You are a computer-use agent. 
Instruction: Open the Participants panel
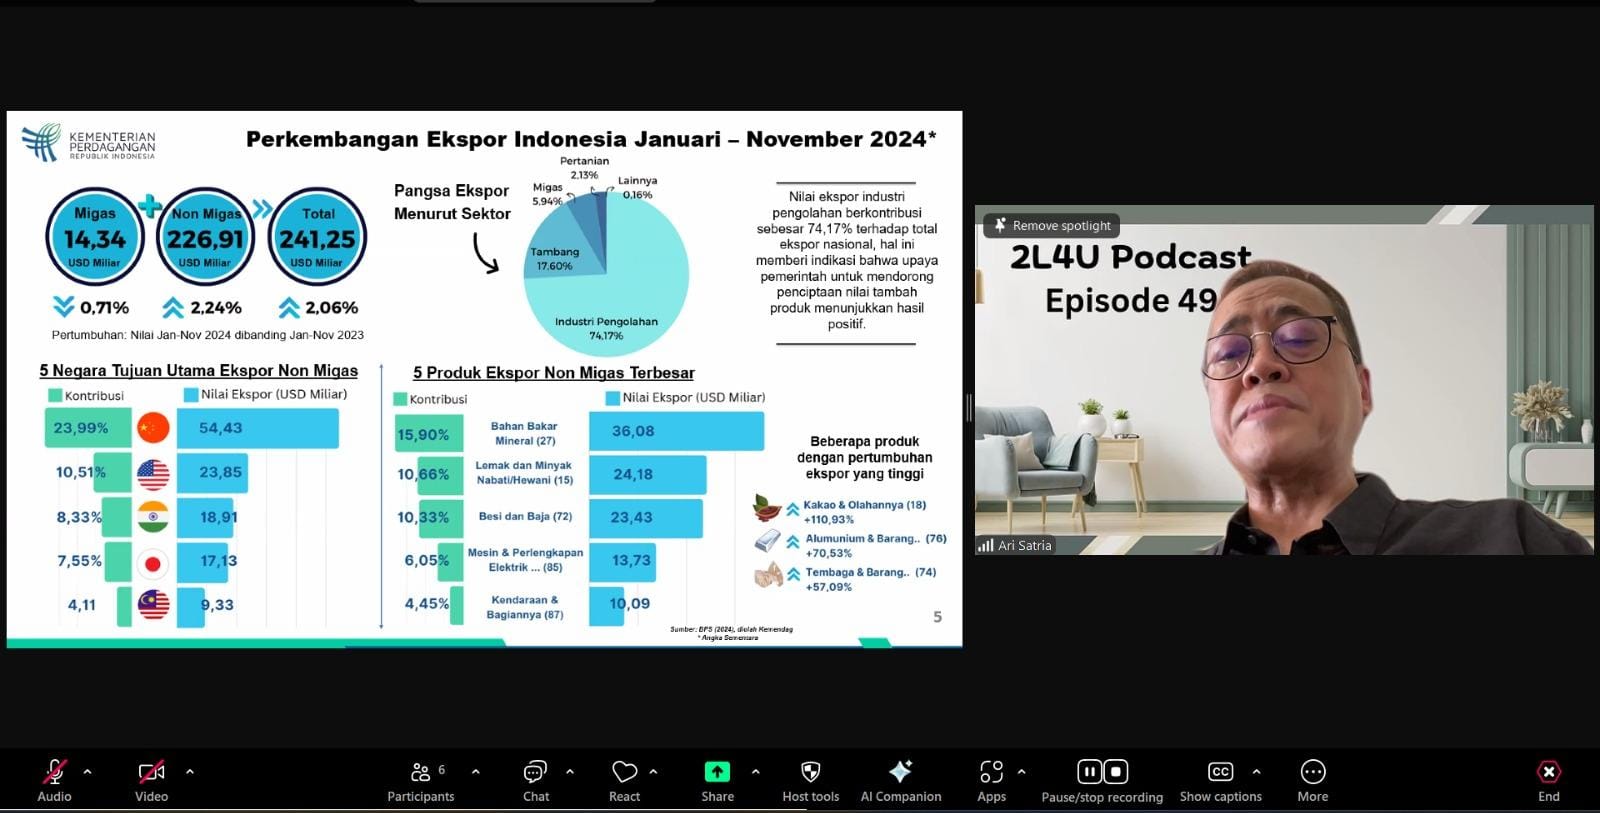click(x=421, y=772)
